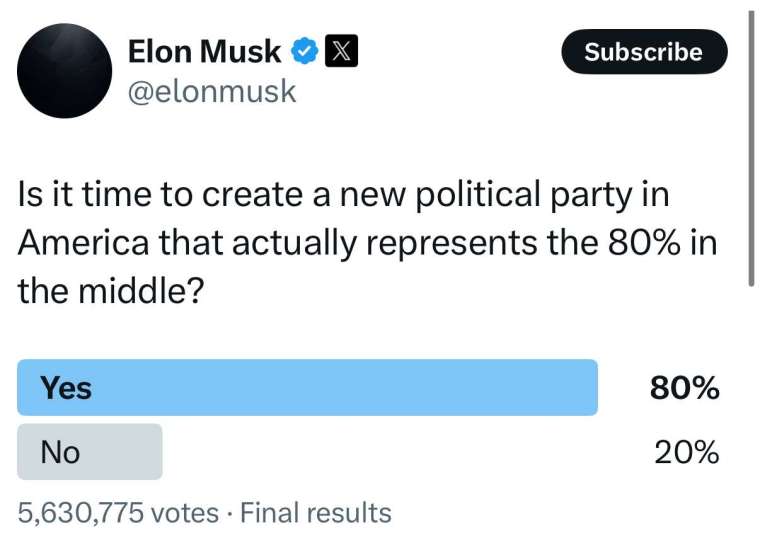Click the word America in the post

pos(83,242)
